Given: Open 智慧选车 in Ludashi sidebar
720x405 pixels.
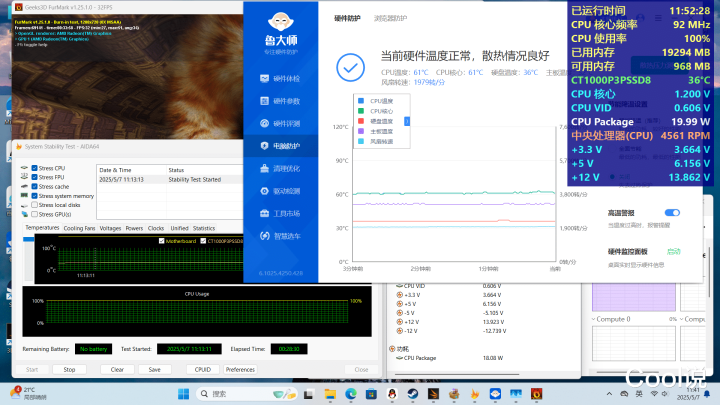Looking at the screenshot, I should tap(280, 236).
